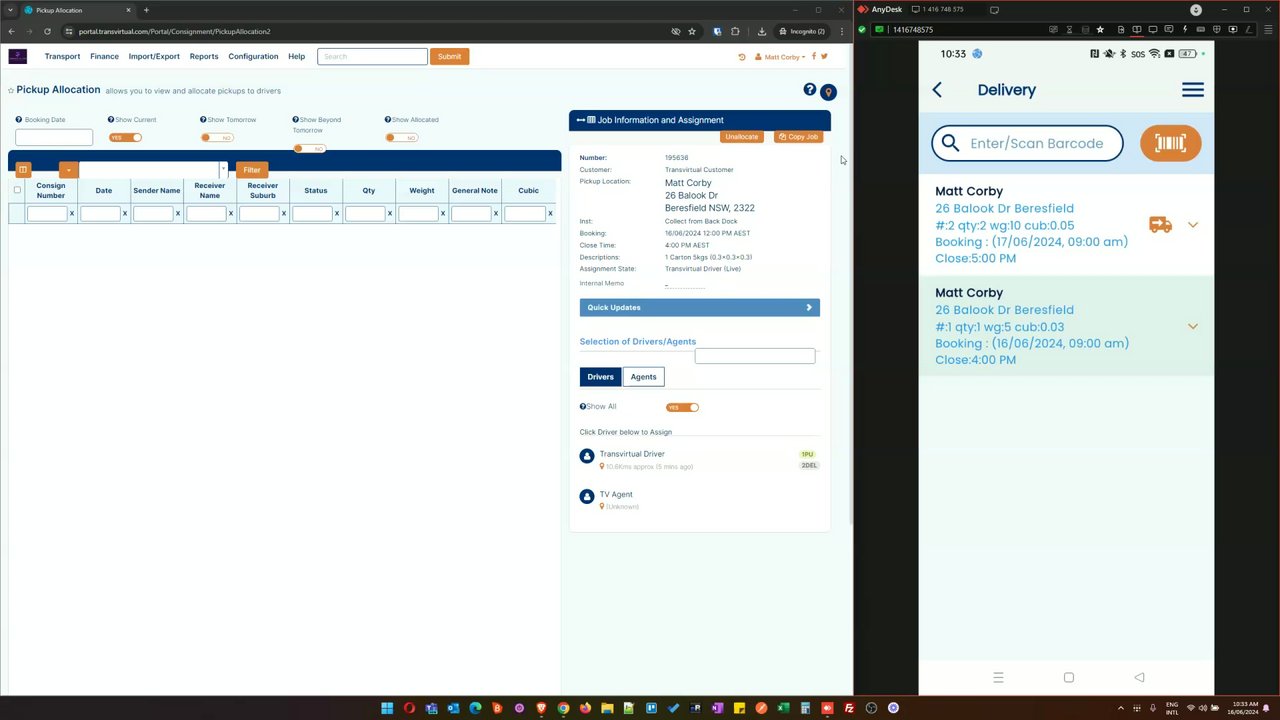The height and width of the screenshot is (720, 1280).
Task: Open FileZilla from the taskbar
Action: click(849, 708)
